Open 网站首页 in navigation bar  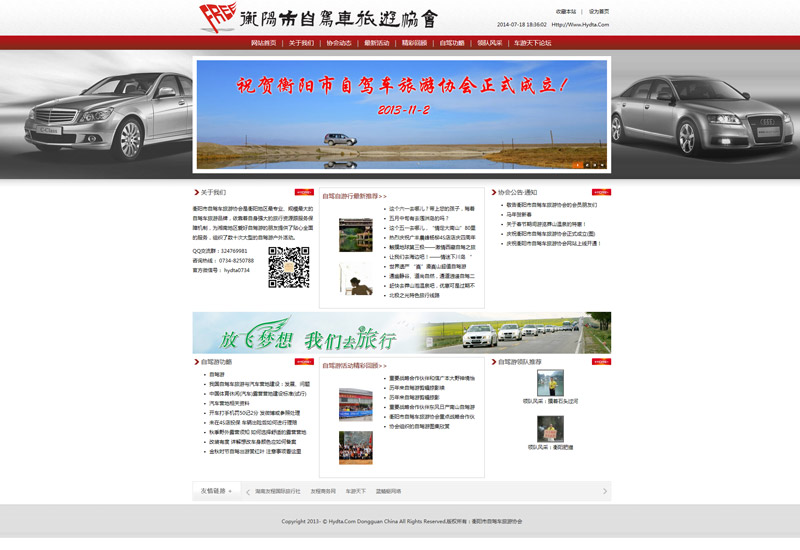pyautogui.click(x=264, y=43)
